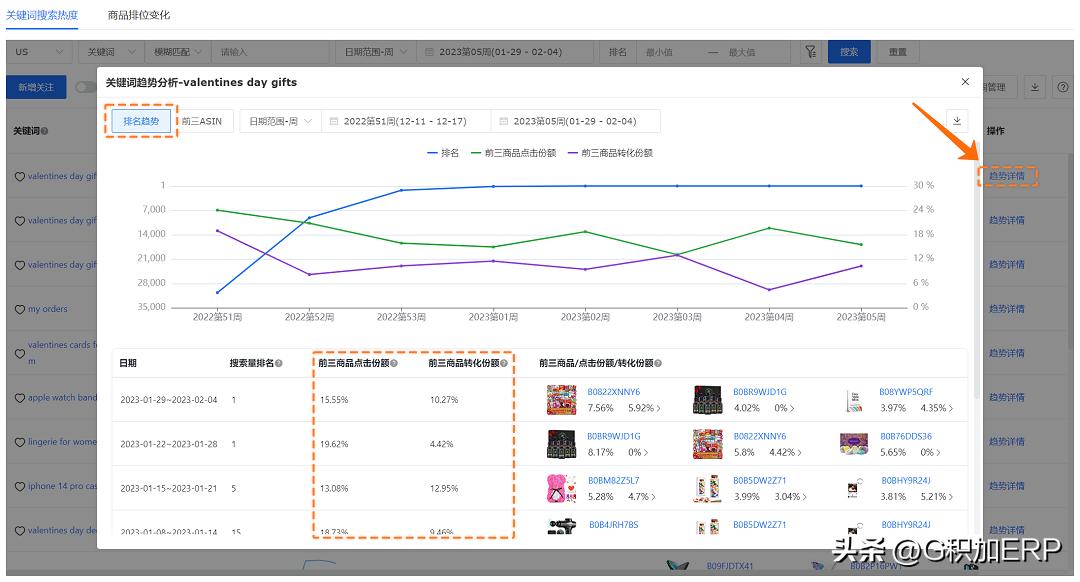Click heart icon beside 'apple watch band'
Image resolution: width=1080 pixels, height=582 pixels.
(x=19, y=398)
